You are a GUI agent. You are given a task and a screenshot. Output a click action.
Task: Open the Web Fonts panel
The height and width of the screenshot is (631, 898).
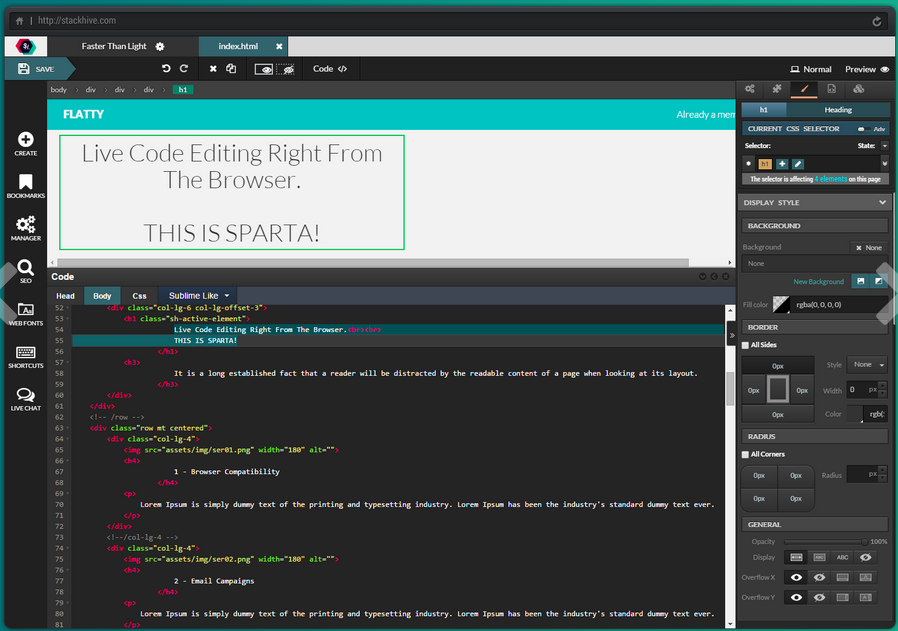tap(25, 313)
